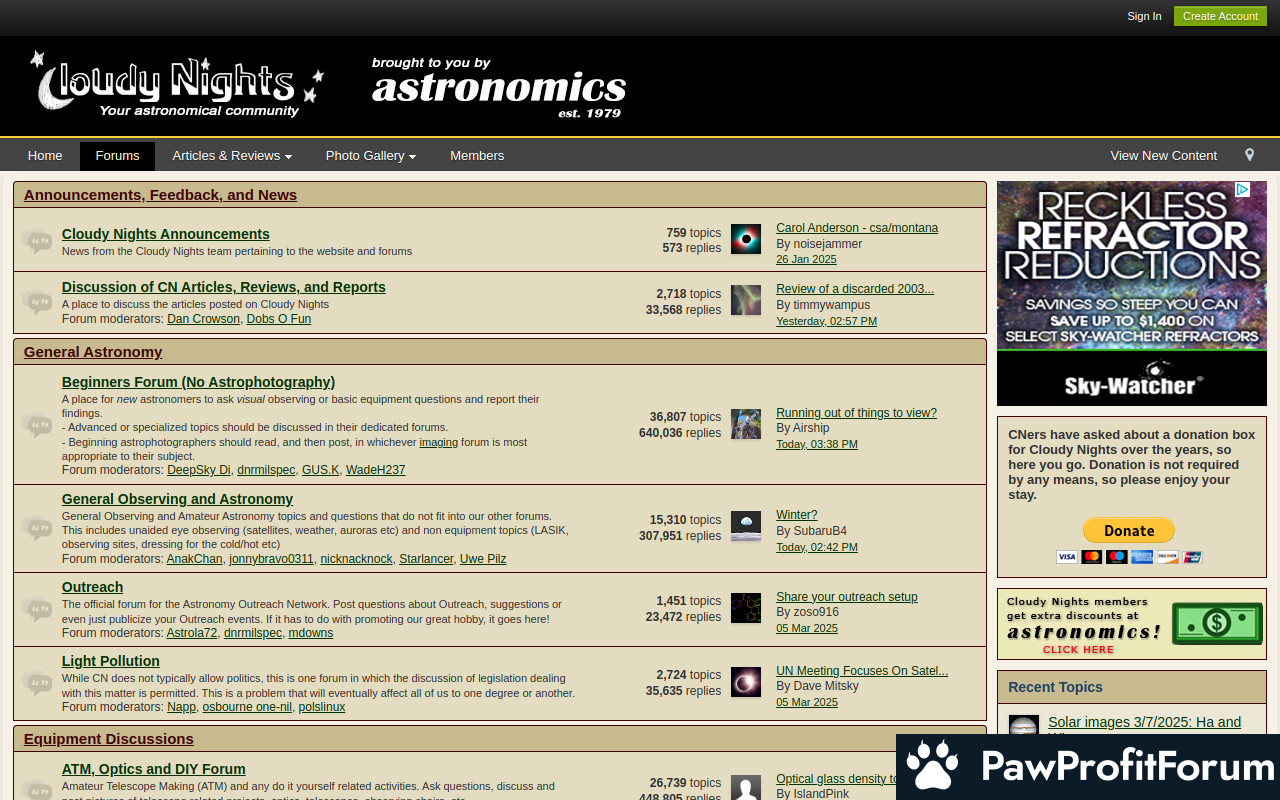
Task: Open the Running out of things to view? topic
Action: tap(856, 413)
